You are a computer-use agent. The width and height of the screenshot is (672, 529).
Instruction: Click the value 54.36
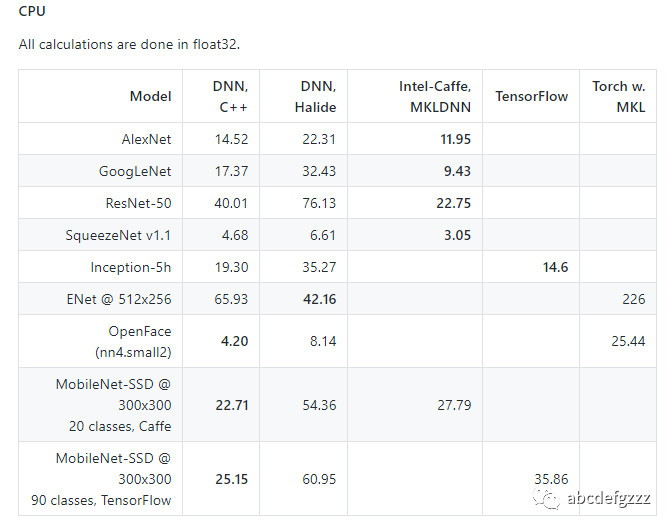[x=319, y=405]
